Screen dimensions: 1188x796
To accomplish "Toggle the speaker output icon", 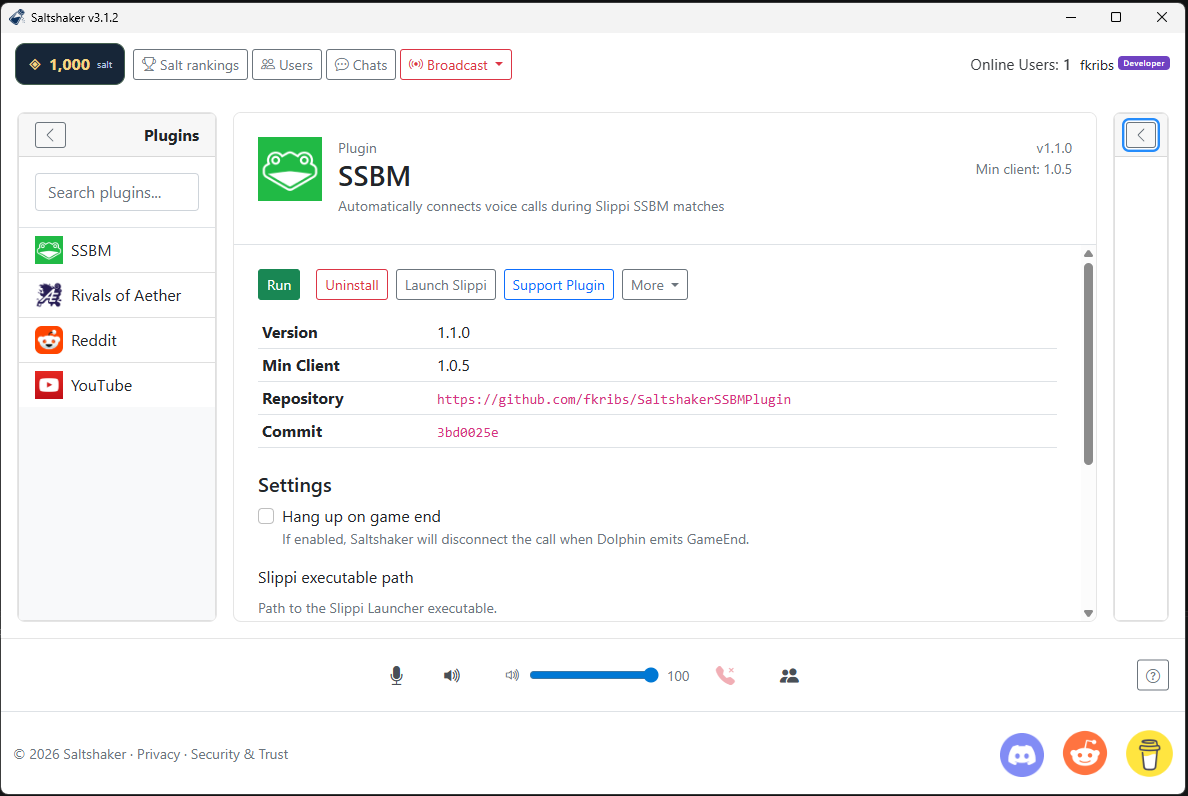I will (x=452, y=676).
